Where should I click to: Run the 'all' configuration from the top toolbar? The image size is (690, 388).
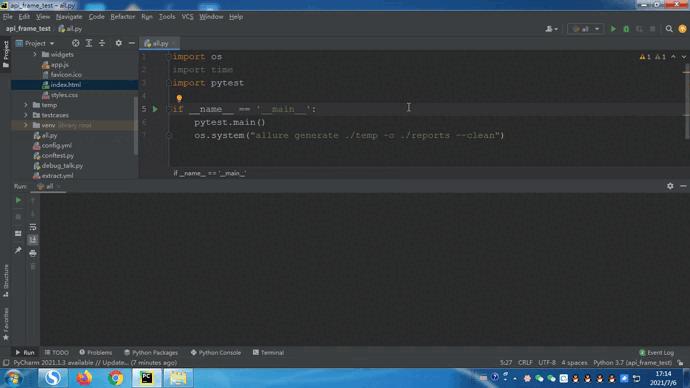coord(613,29)
